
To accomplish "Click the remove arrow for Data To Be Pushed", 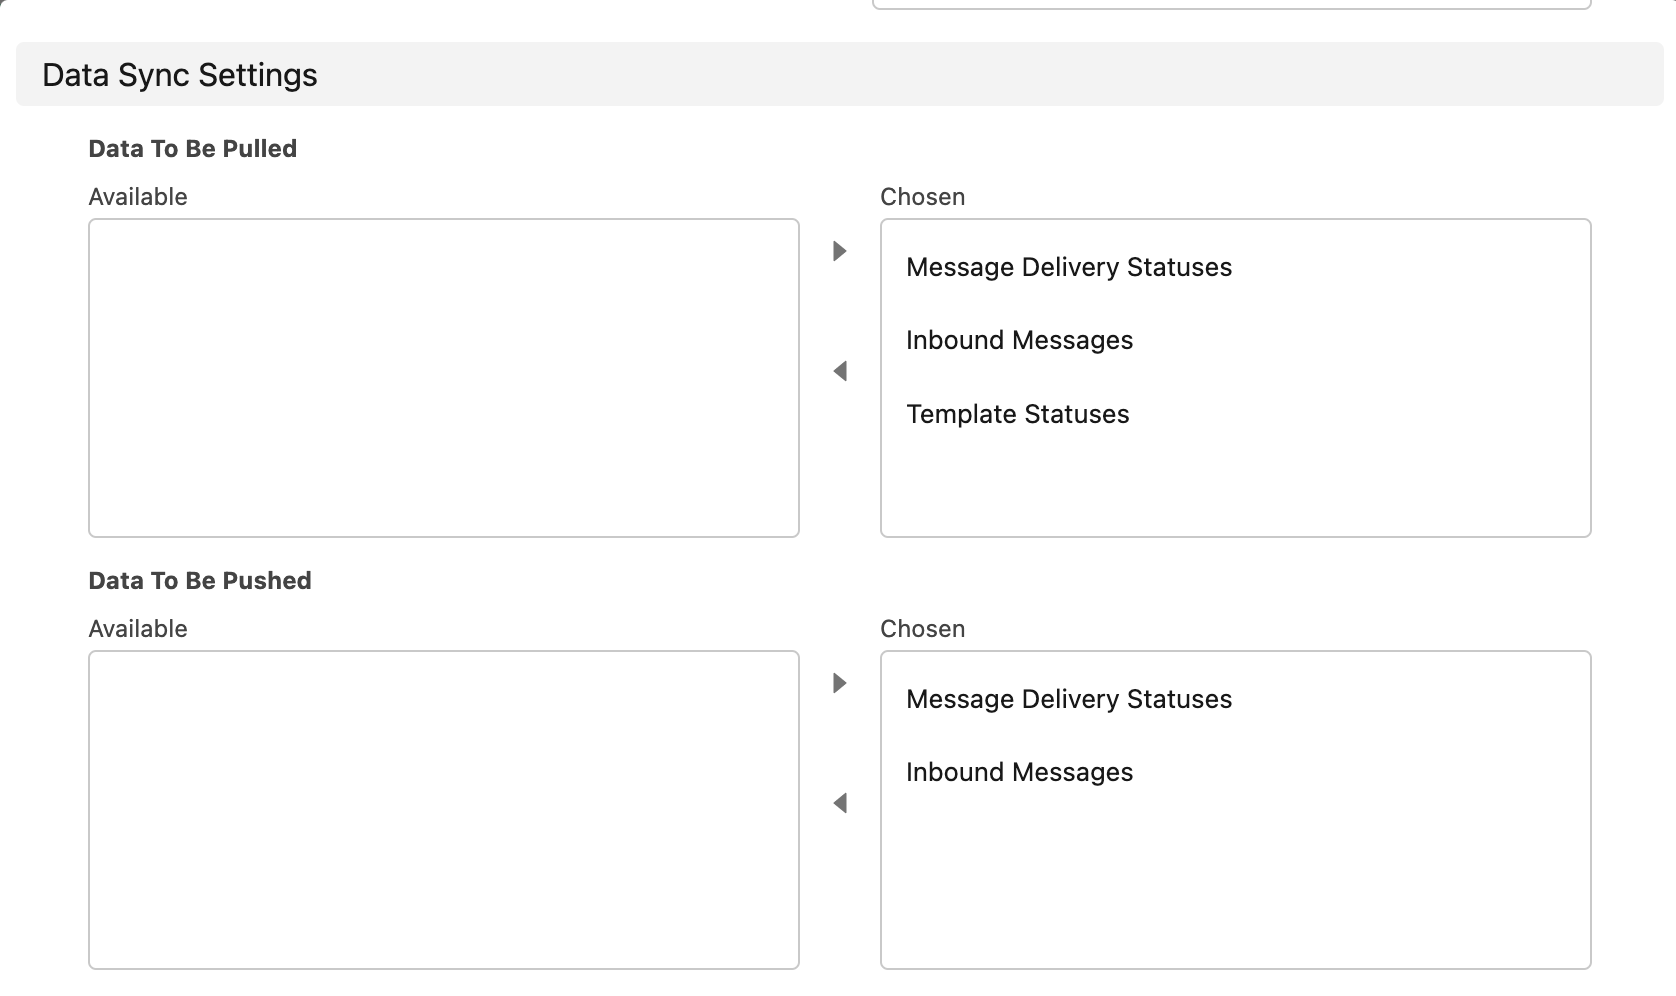I will coord(840,803).
